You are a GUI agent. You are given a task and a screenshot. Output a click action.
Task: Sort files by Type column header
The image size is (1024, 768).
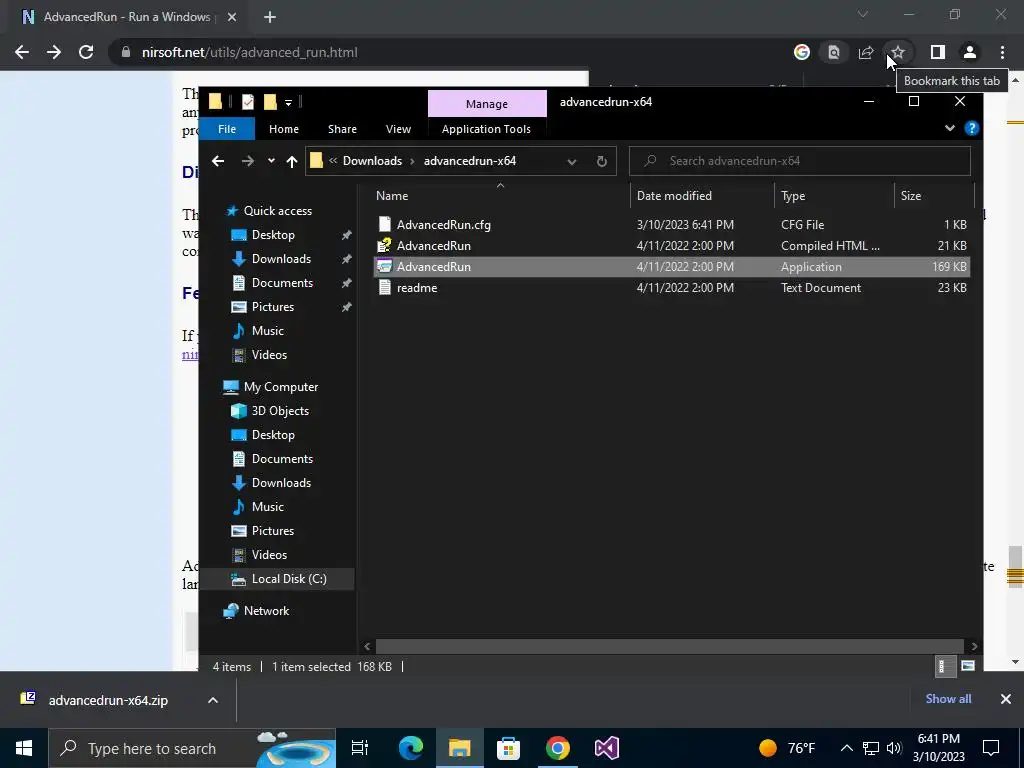click(834, 195)
